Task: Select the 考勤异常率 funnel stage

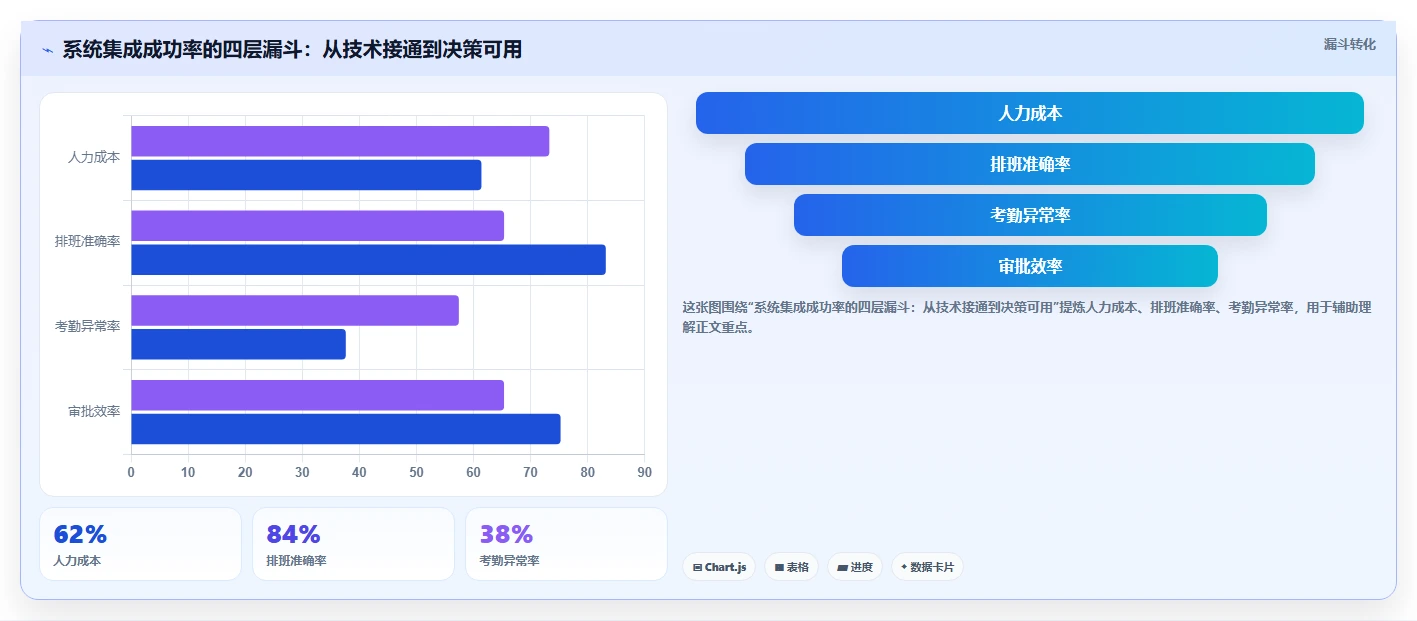Action: point(1030,215)
